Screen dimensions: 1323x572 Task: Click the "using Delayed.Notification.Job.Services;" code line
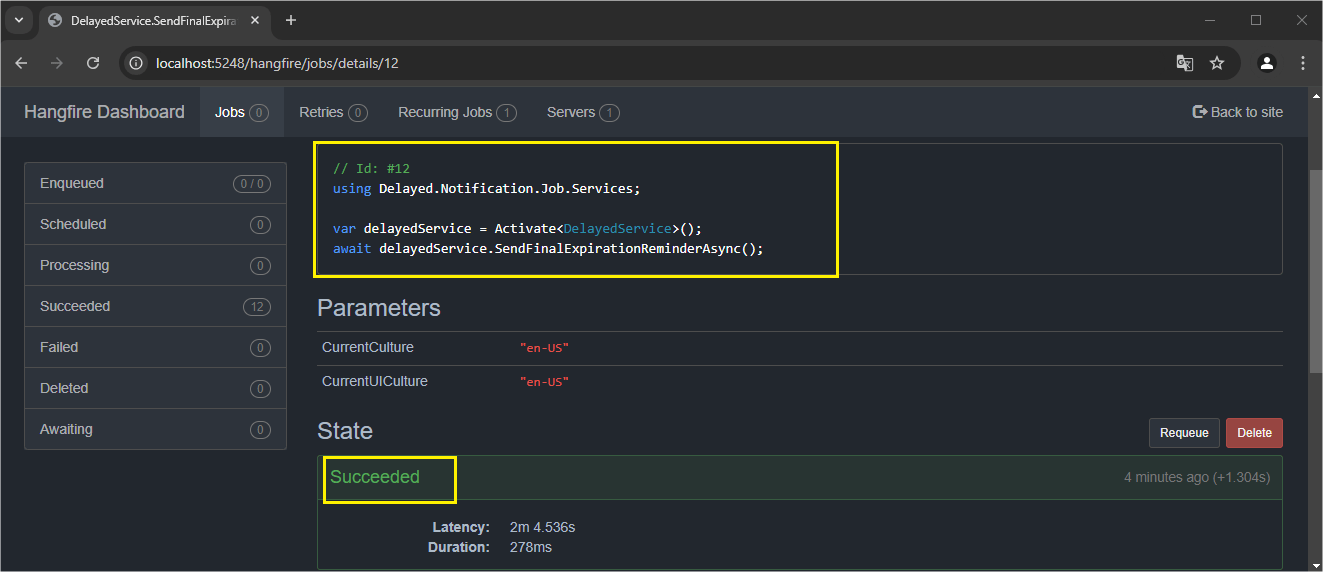click(x=486, y=188)
